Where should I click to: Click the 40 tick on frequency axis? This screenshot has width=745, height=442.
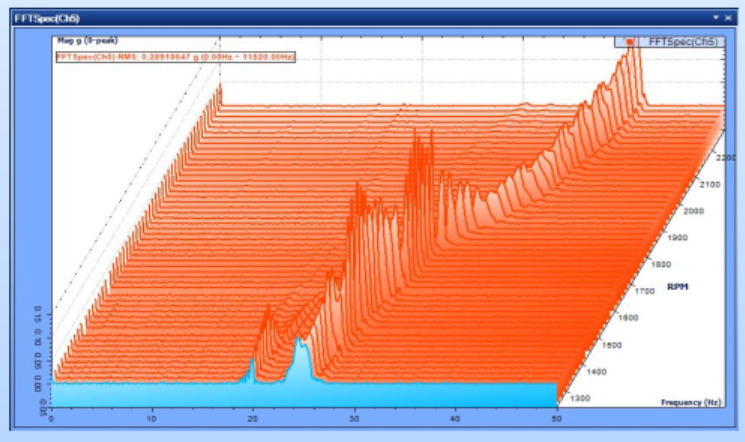tap(455, 419)
